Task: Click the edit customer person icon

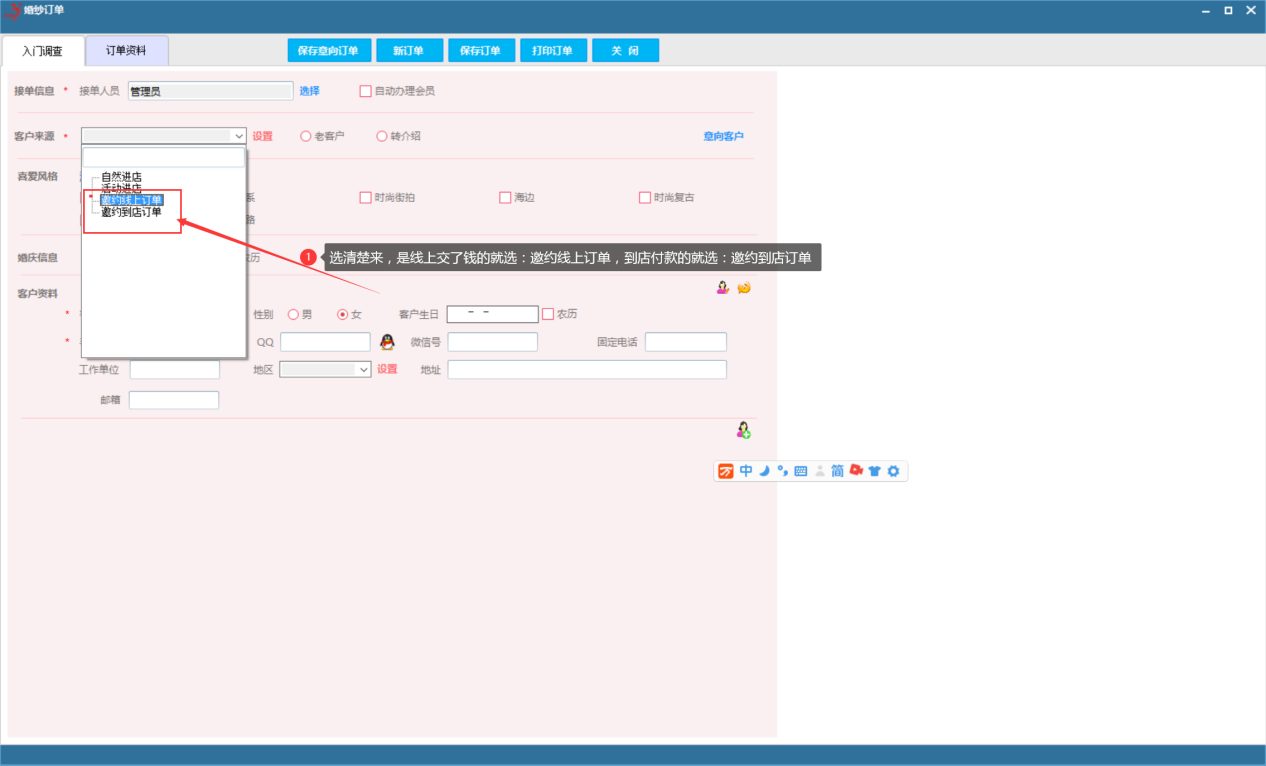Action: click(722, 288)
